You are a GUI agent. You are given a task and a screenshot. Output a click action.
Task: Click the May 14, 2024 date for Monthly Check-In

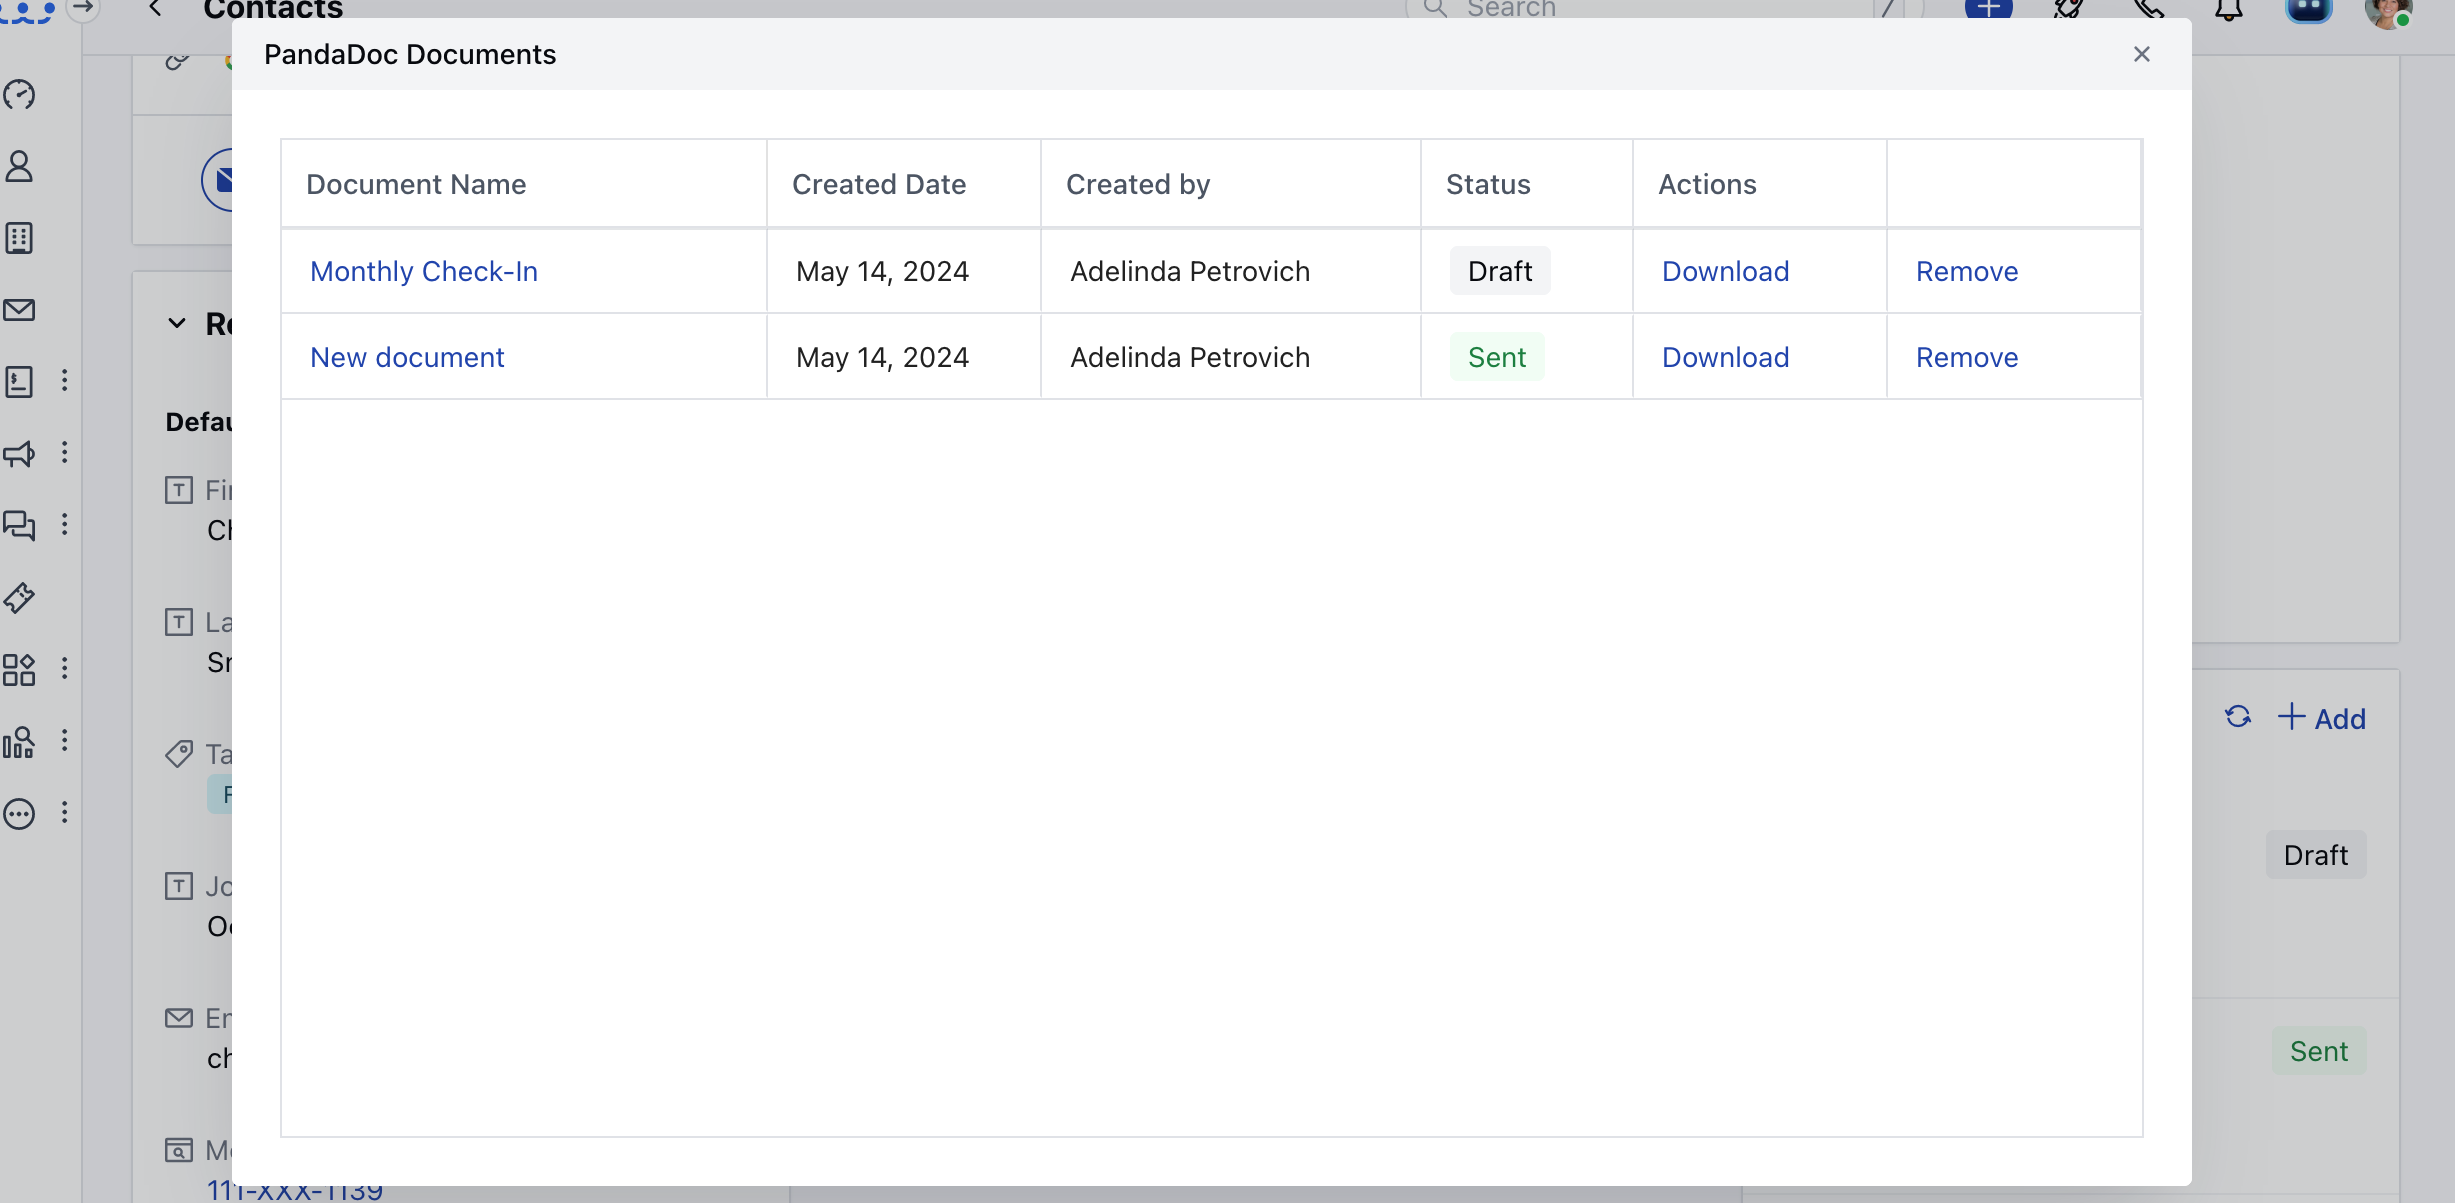pyautogui.click(x=882, y=271)
